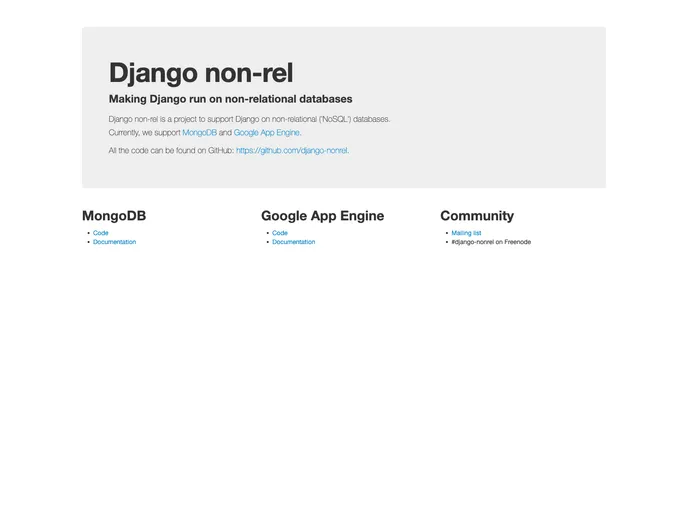Click the MongoDB section heading
This screenshot has height=512, width=688.
(114, 216)
